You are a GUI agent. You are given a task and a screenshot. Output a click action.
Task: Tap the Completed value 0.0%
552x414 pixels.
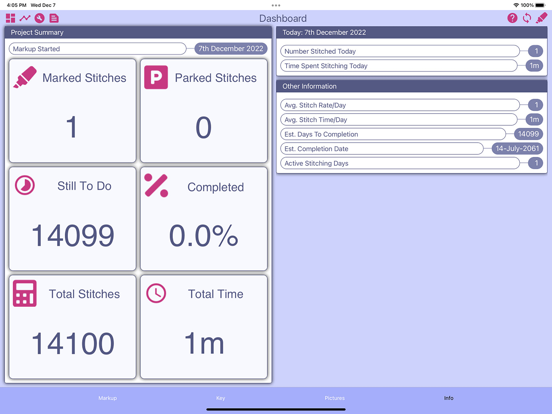click(203, 236)
